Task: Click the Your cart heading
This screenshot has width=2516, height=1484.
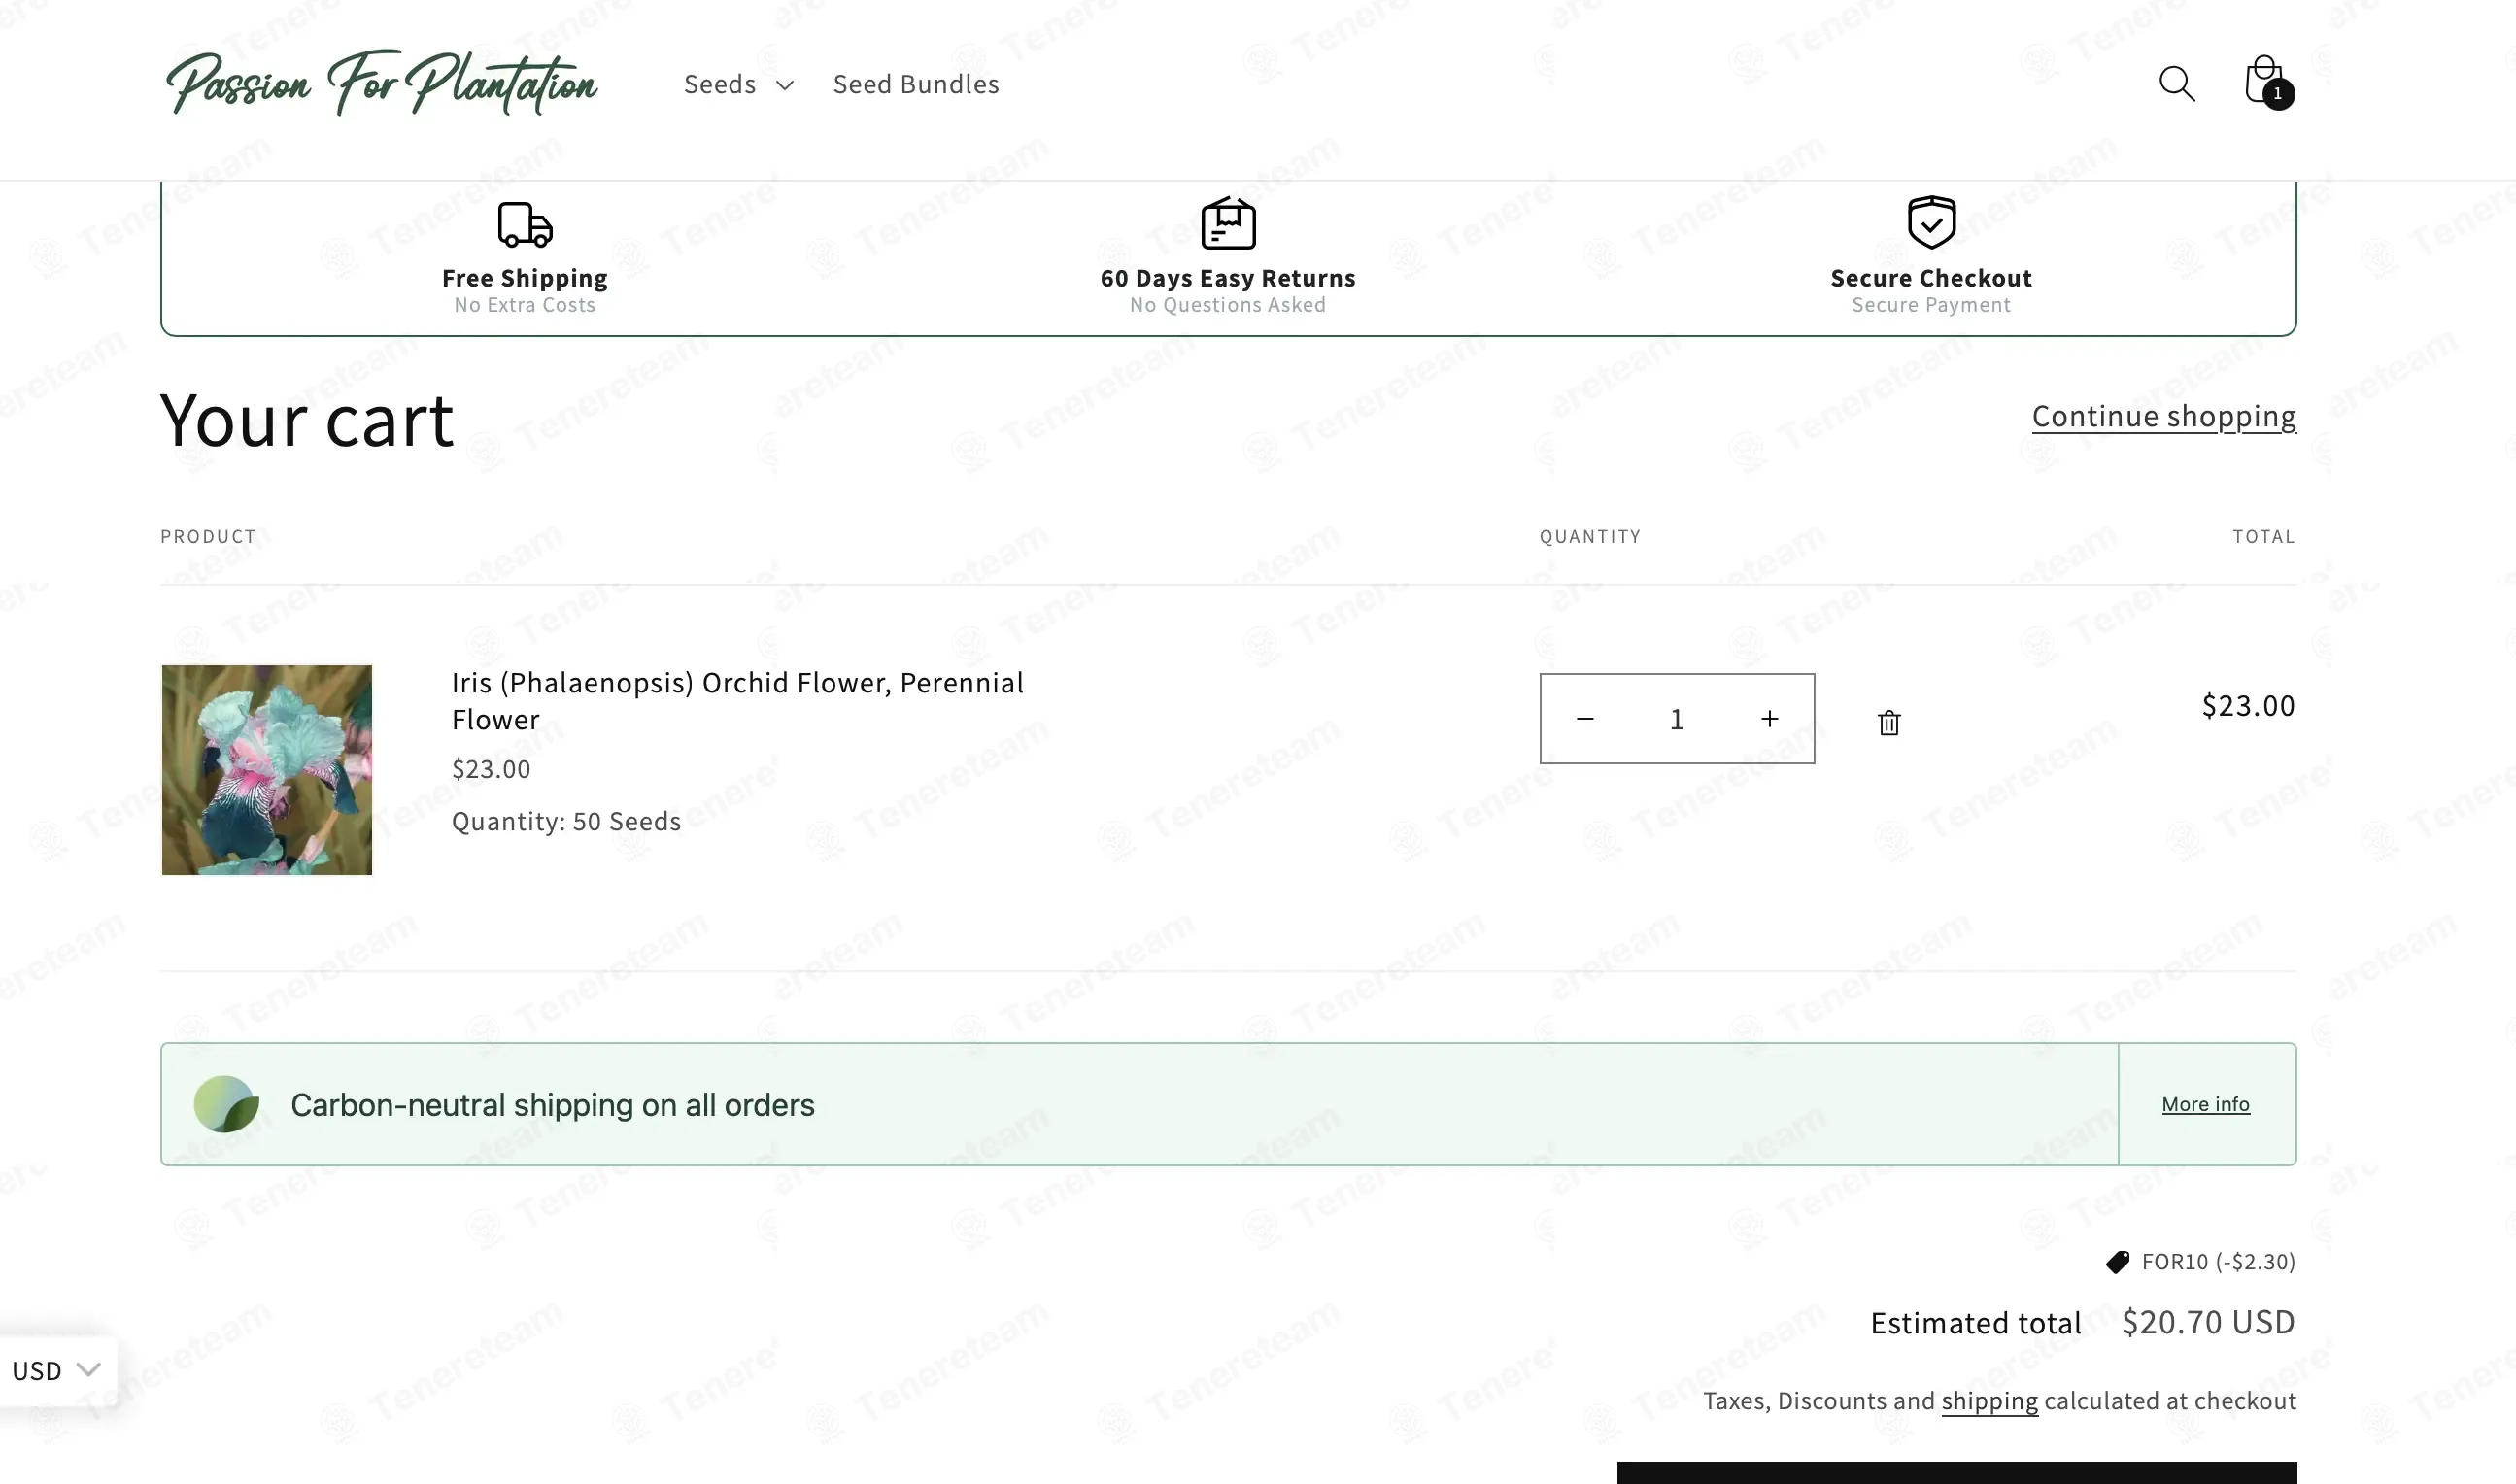Action: (307, 420)
